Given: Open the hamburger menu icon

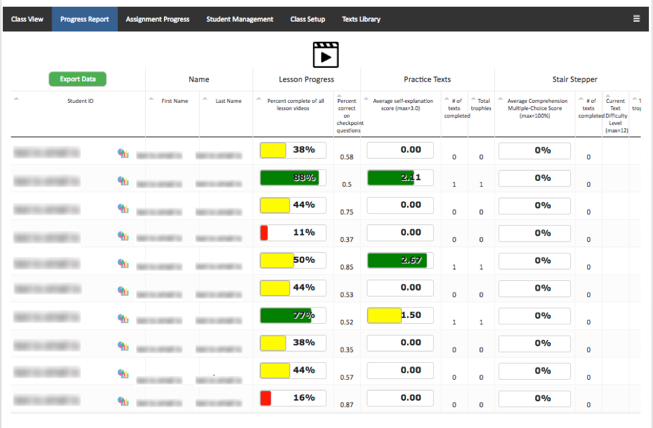Looking at the screenshot, I should (636, 19).
